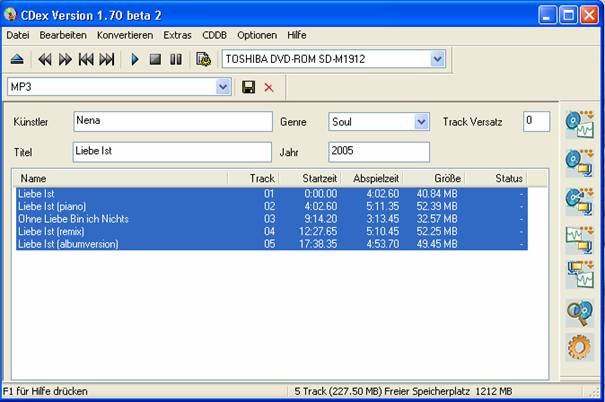Click the save profile floppy disk icon

249,88
